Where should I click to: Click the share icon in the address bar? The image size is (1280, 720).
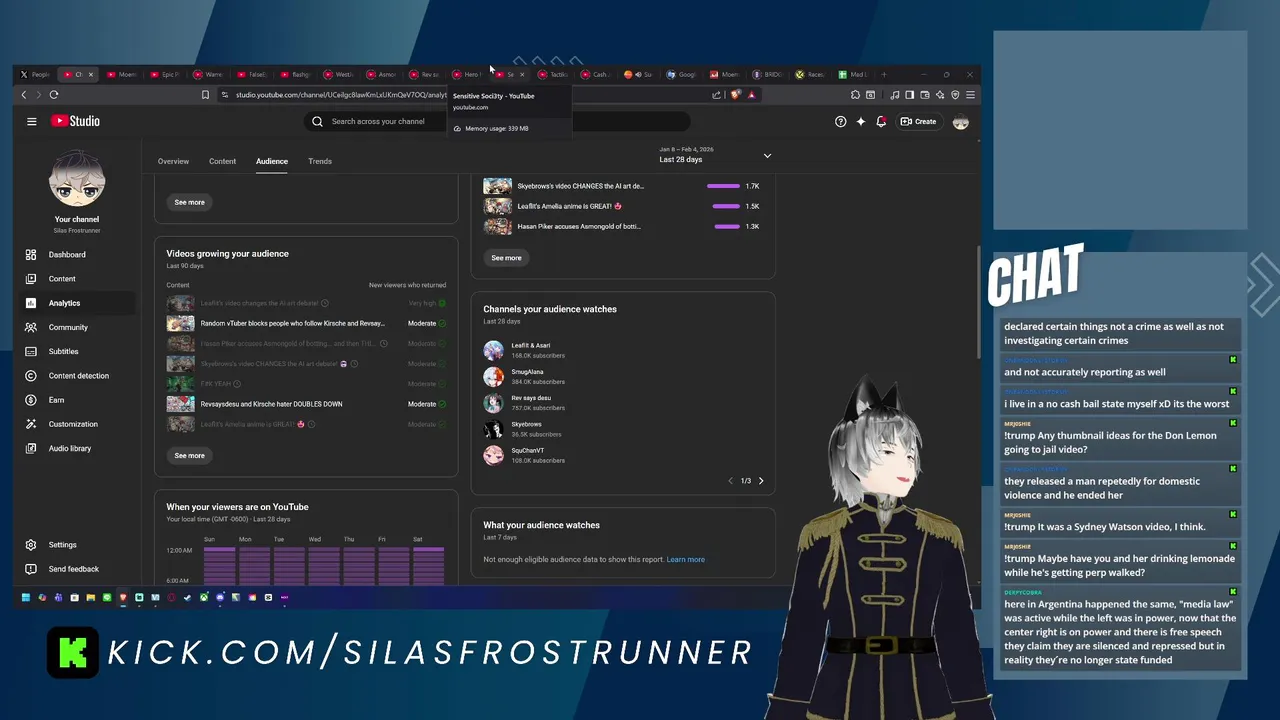click(x=716, y=95)
